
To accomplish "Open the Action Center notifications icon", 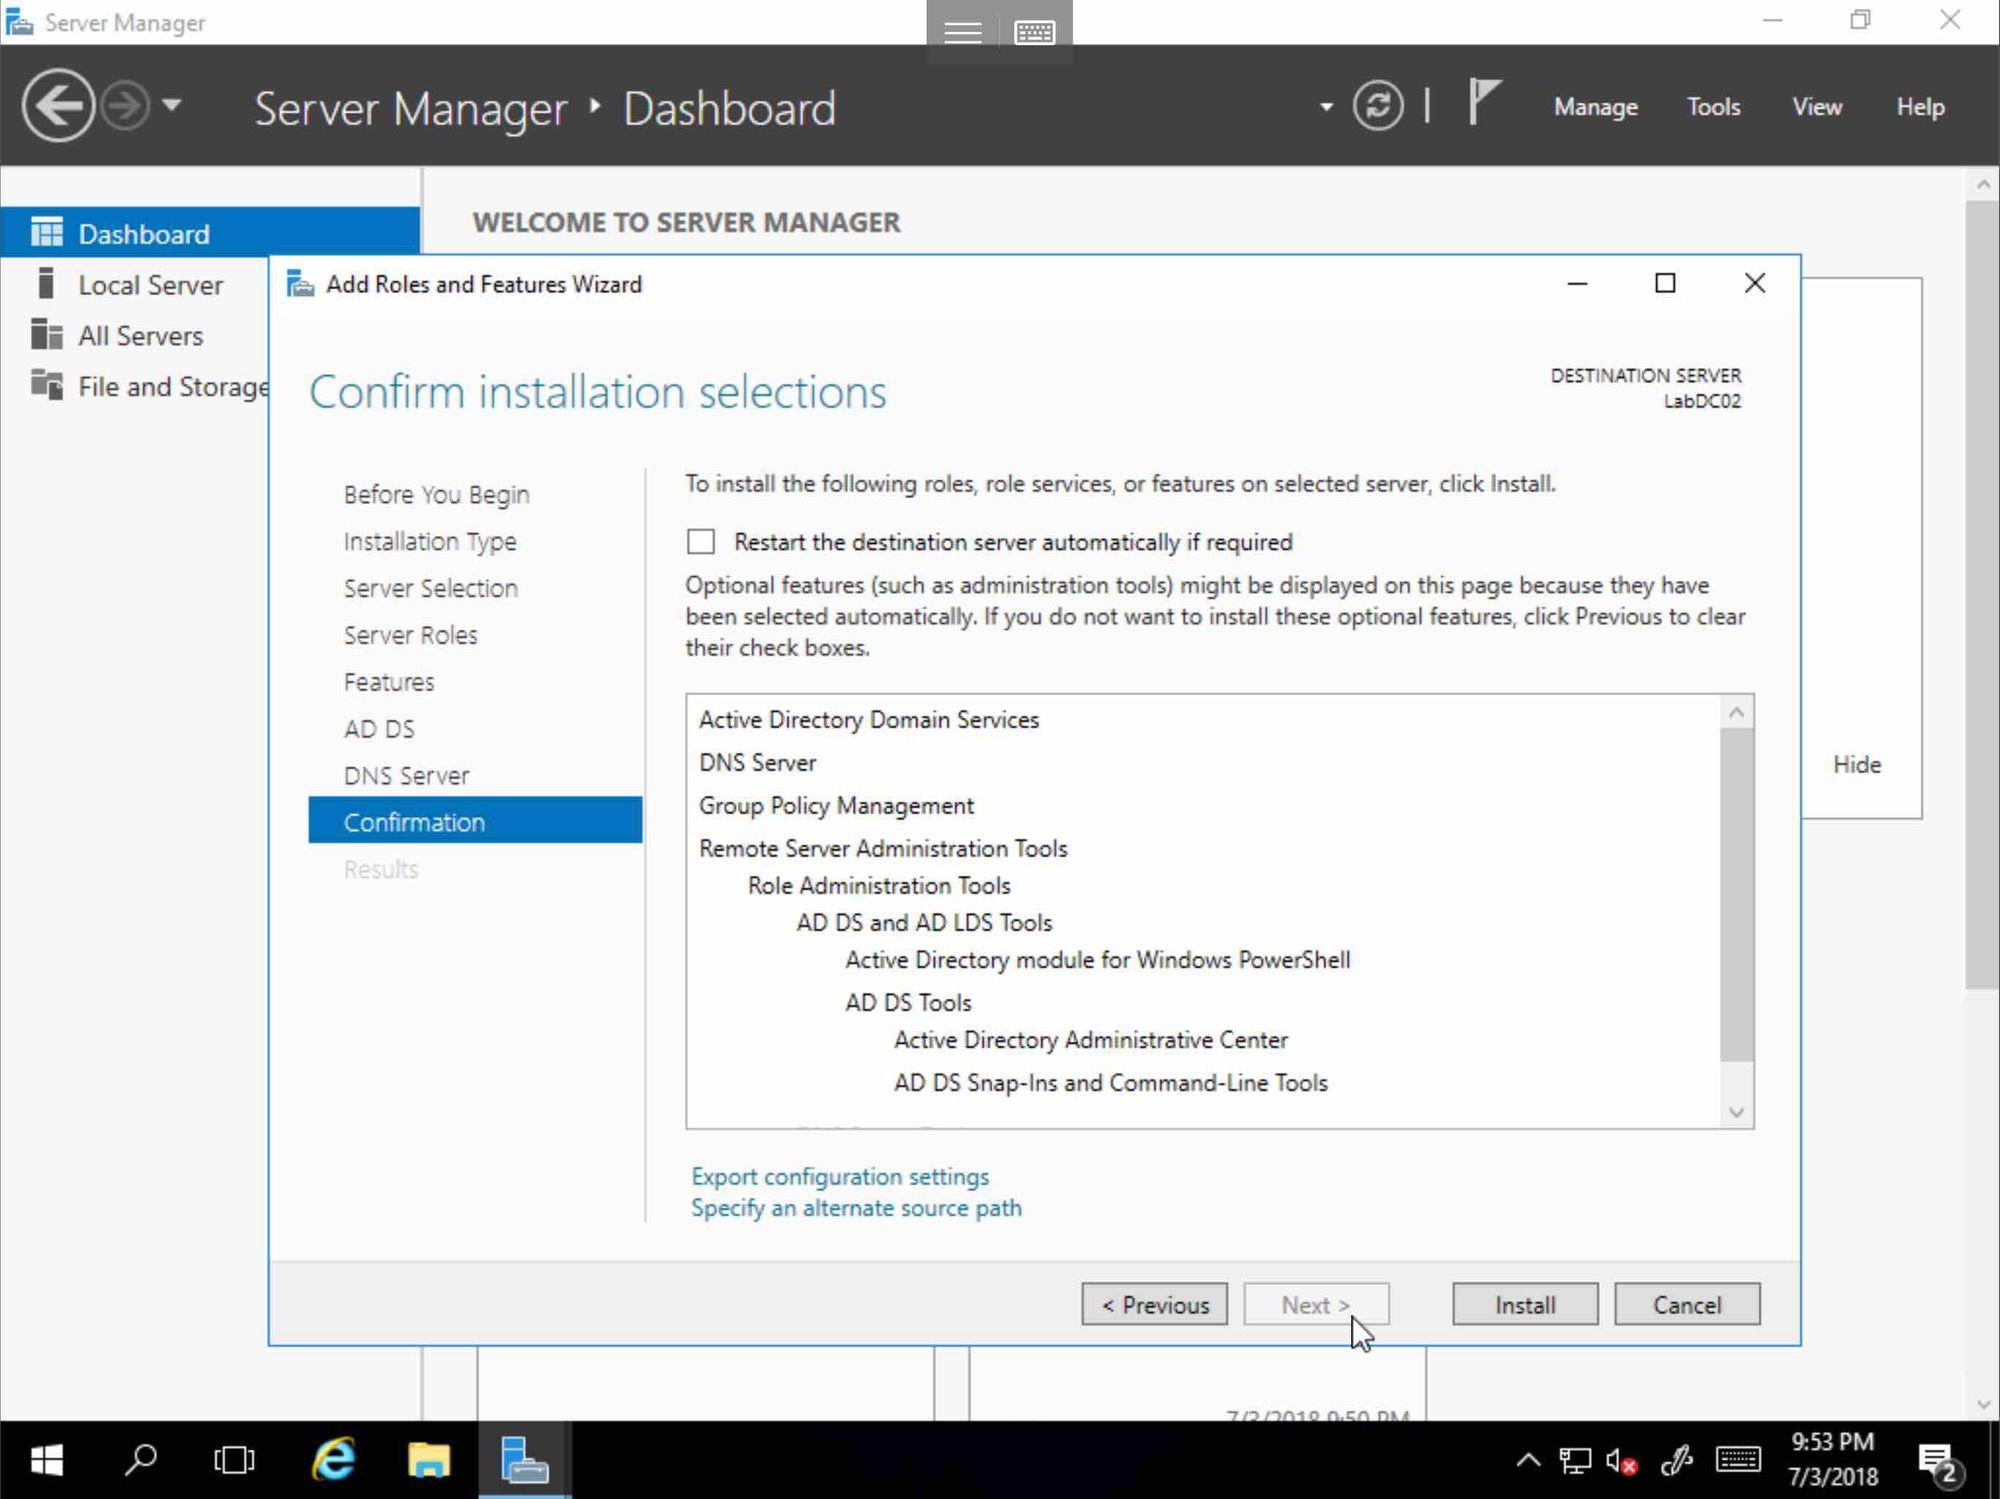I will coord(1940,1464).
